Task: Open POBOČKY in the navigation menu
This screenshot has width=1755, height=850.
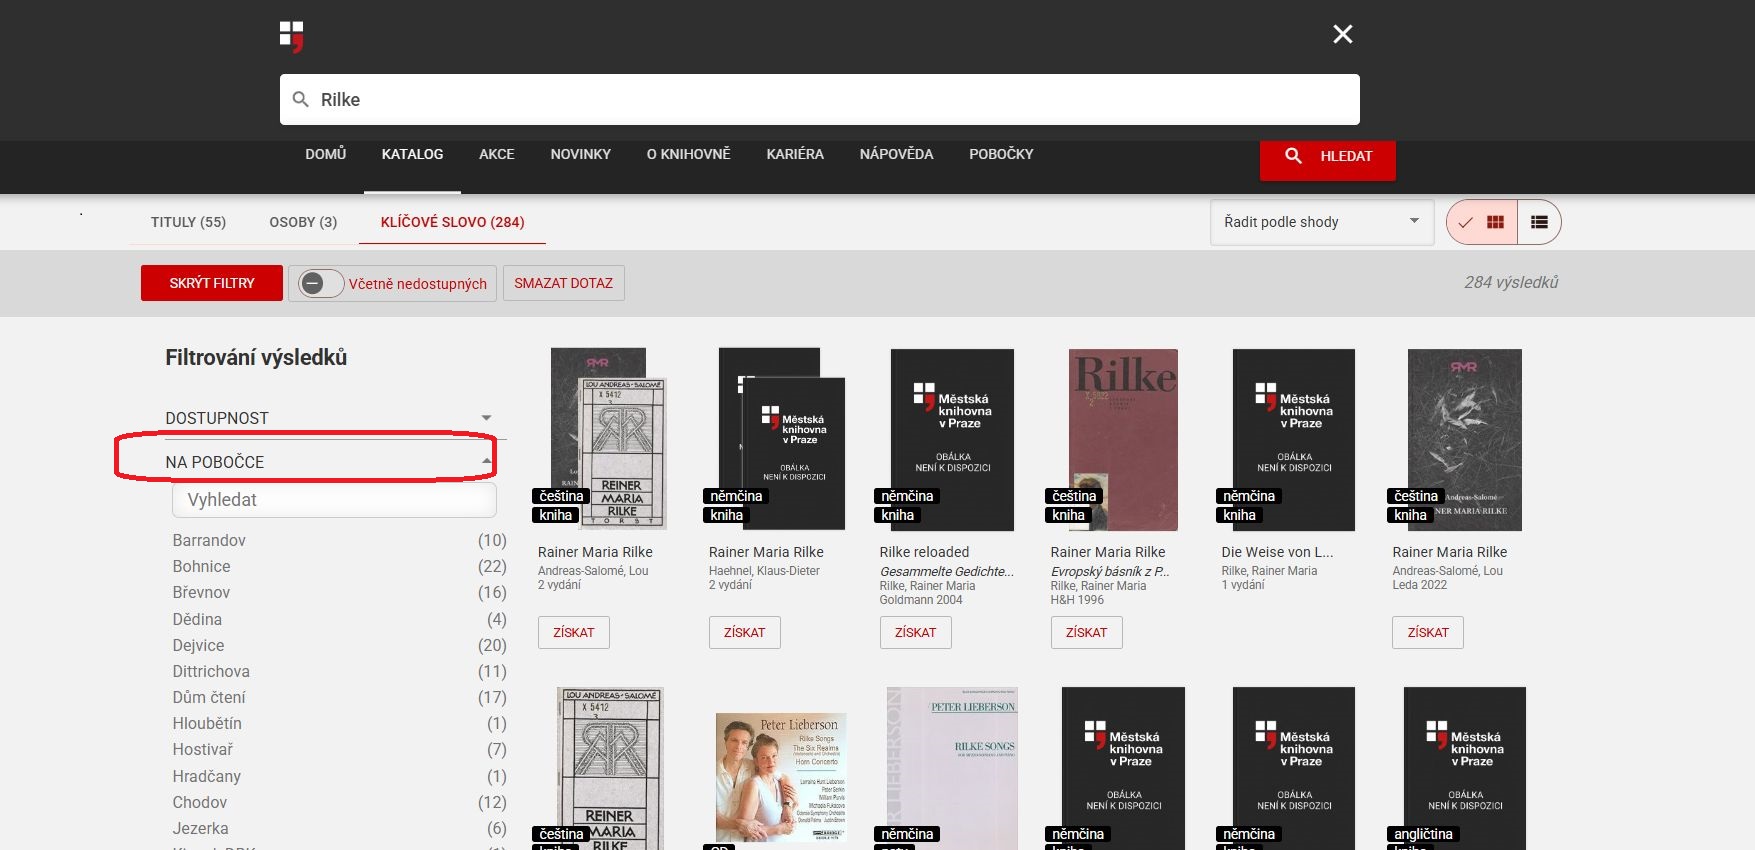Action: 1000,154
